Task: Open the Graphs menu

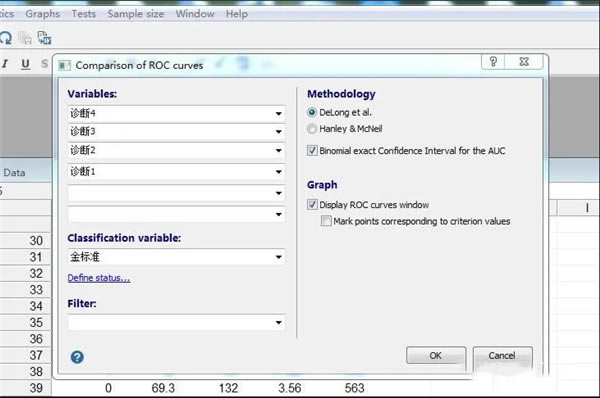Action: (42, 14)
